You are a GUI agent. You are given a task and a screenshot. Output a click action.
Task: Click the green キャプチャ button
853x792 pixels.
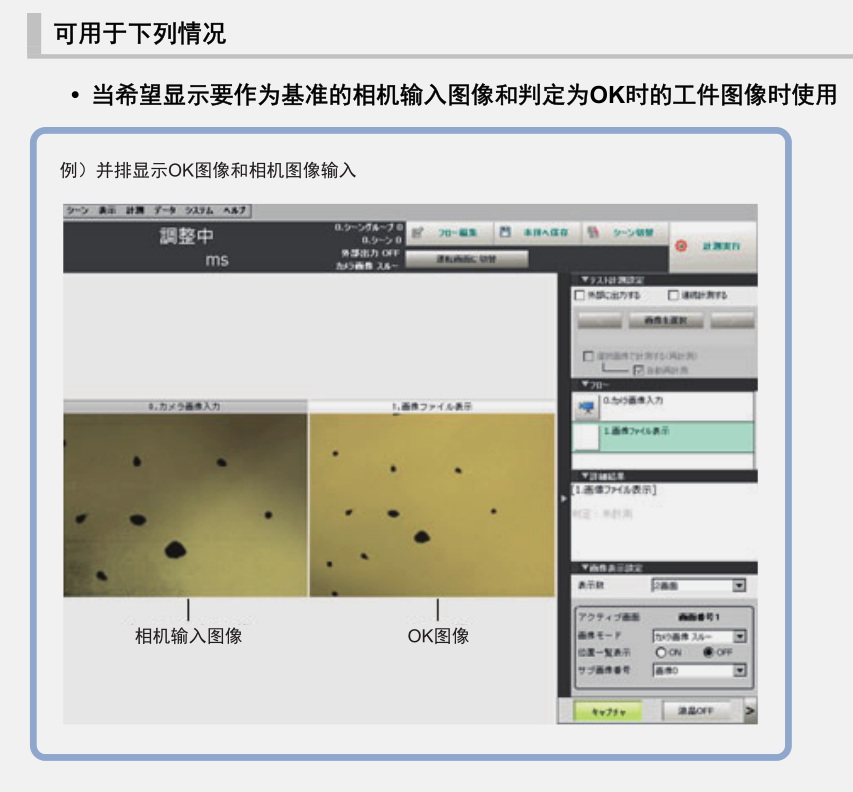click(x=608, y=711)
